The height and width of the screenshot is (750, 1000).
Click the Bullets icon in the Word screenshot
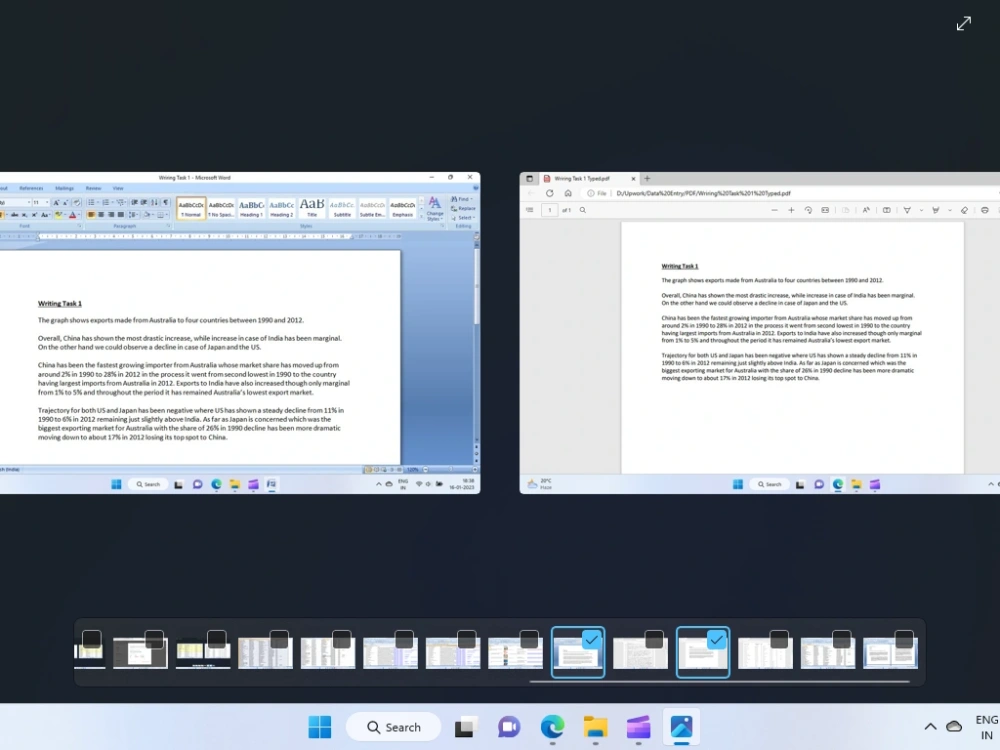pos(91,202)
